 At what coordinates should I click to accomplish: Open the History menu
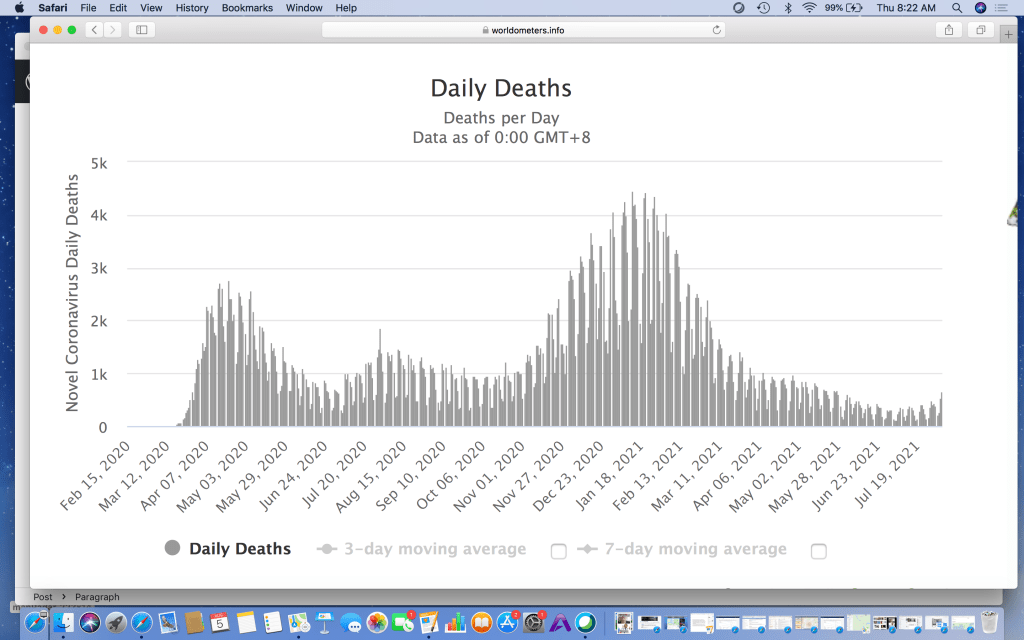coord(192,8)
